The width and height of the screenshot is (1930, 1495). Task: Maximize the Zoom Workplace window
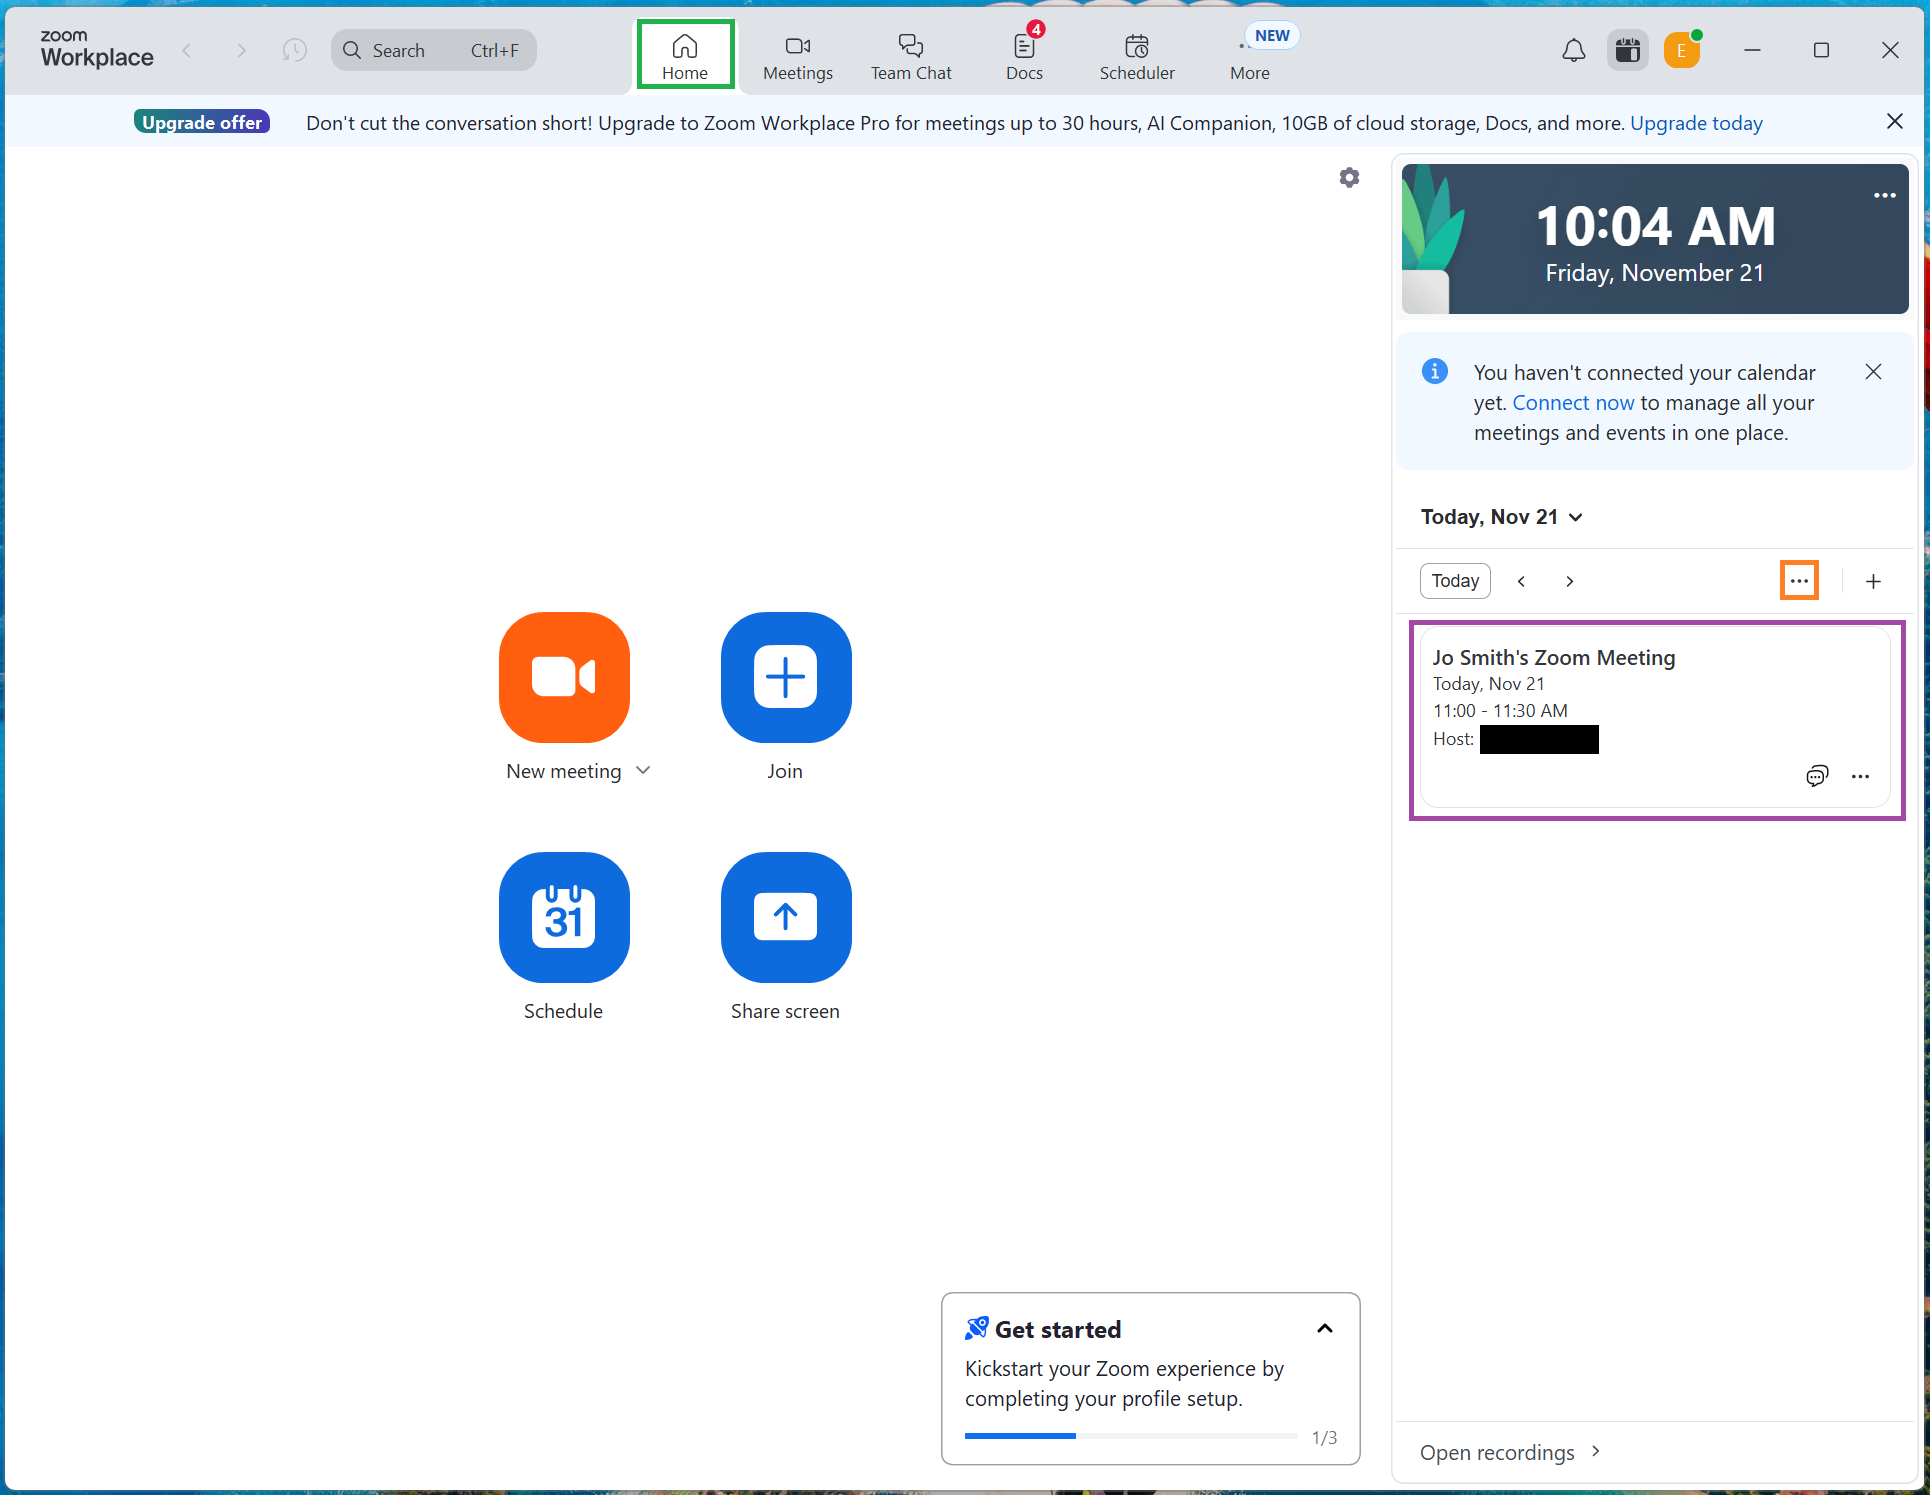pos(1821,50)
